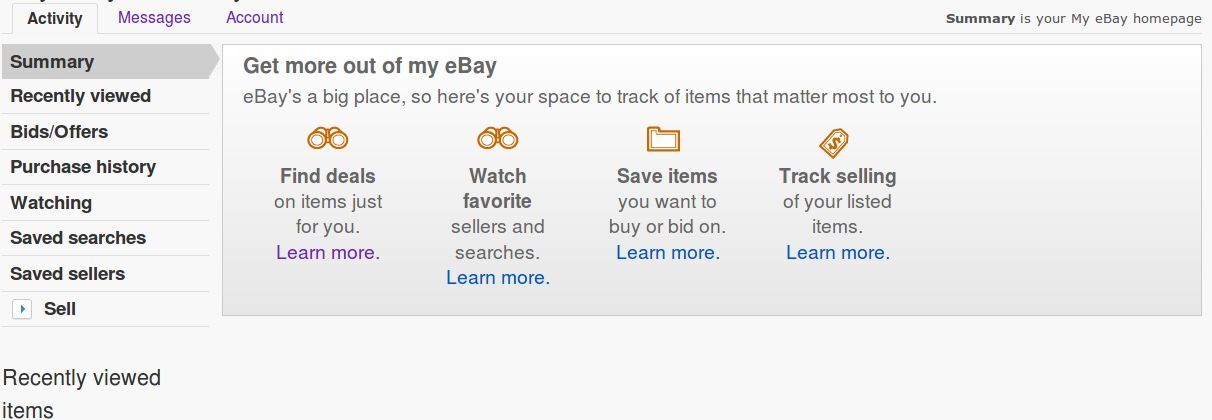
Task: Open Saved searches list
Action: 78,238
